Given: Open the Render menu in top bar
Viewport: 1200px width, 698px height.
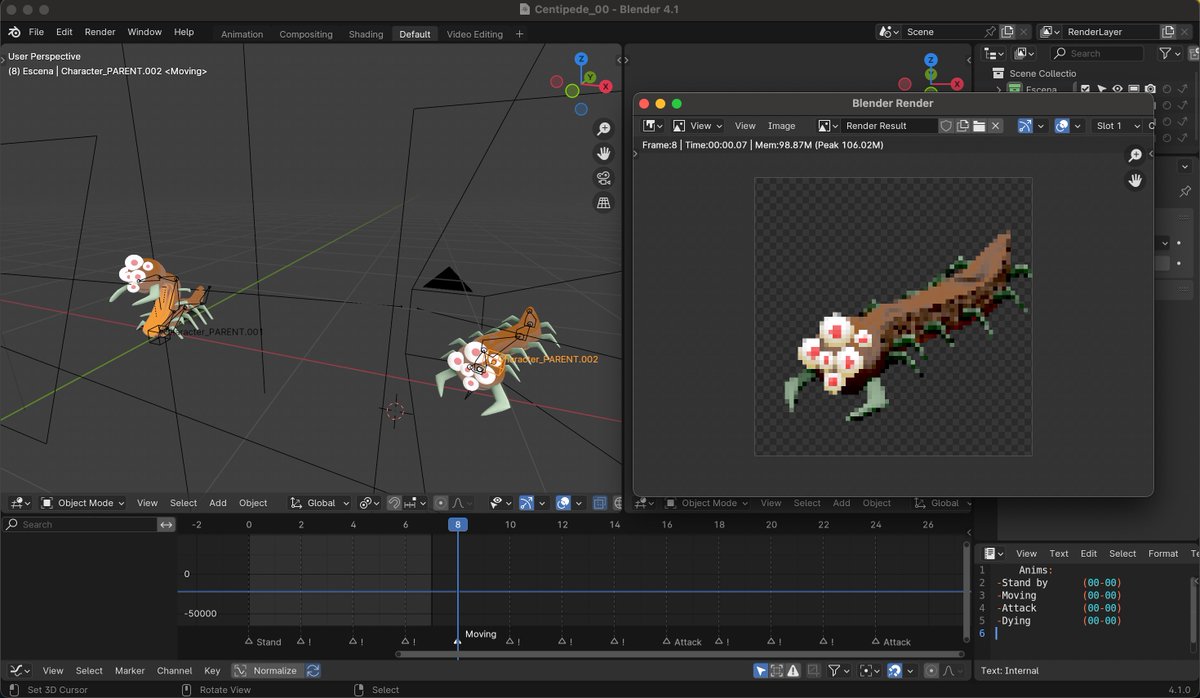Looking at the screenshot, I should [x=100, y=32].
